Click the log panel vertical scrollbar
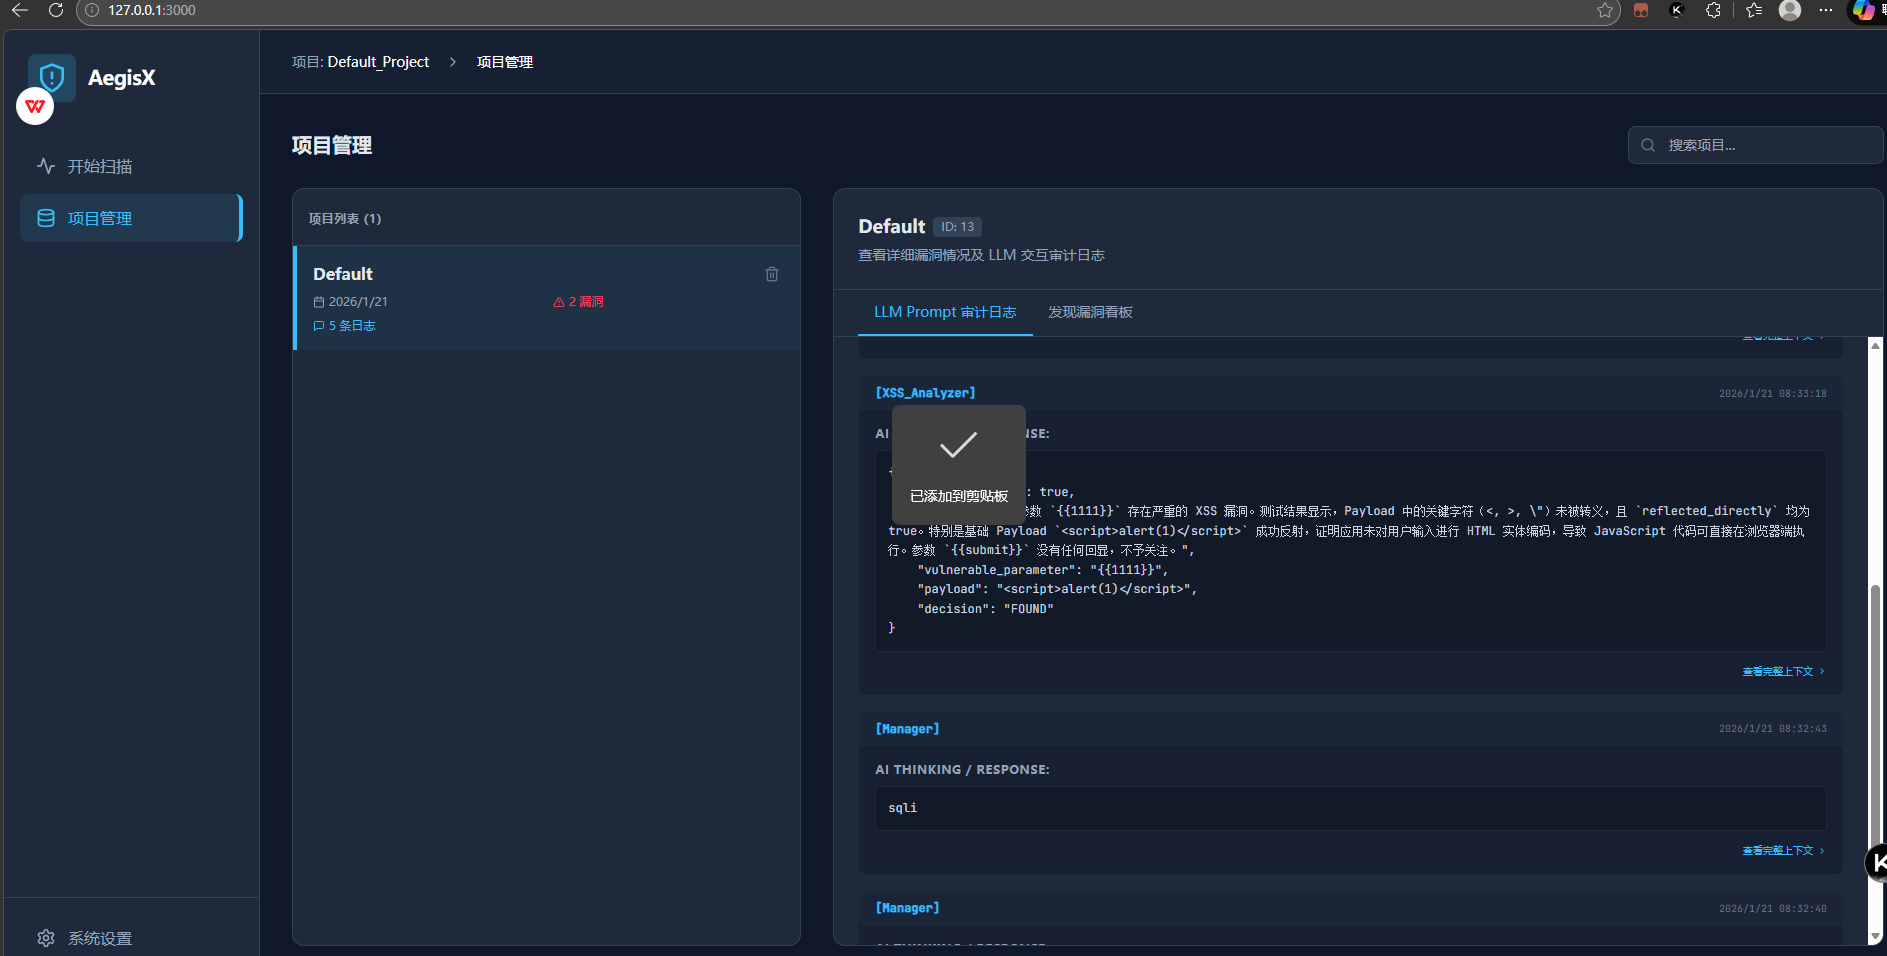 pyautogui.click(x=1875, y=715)
